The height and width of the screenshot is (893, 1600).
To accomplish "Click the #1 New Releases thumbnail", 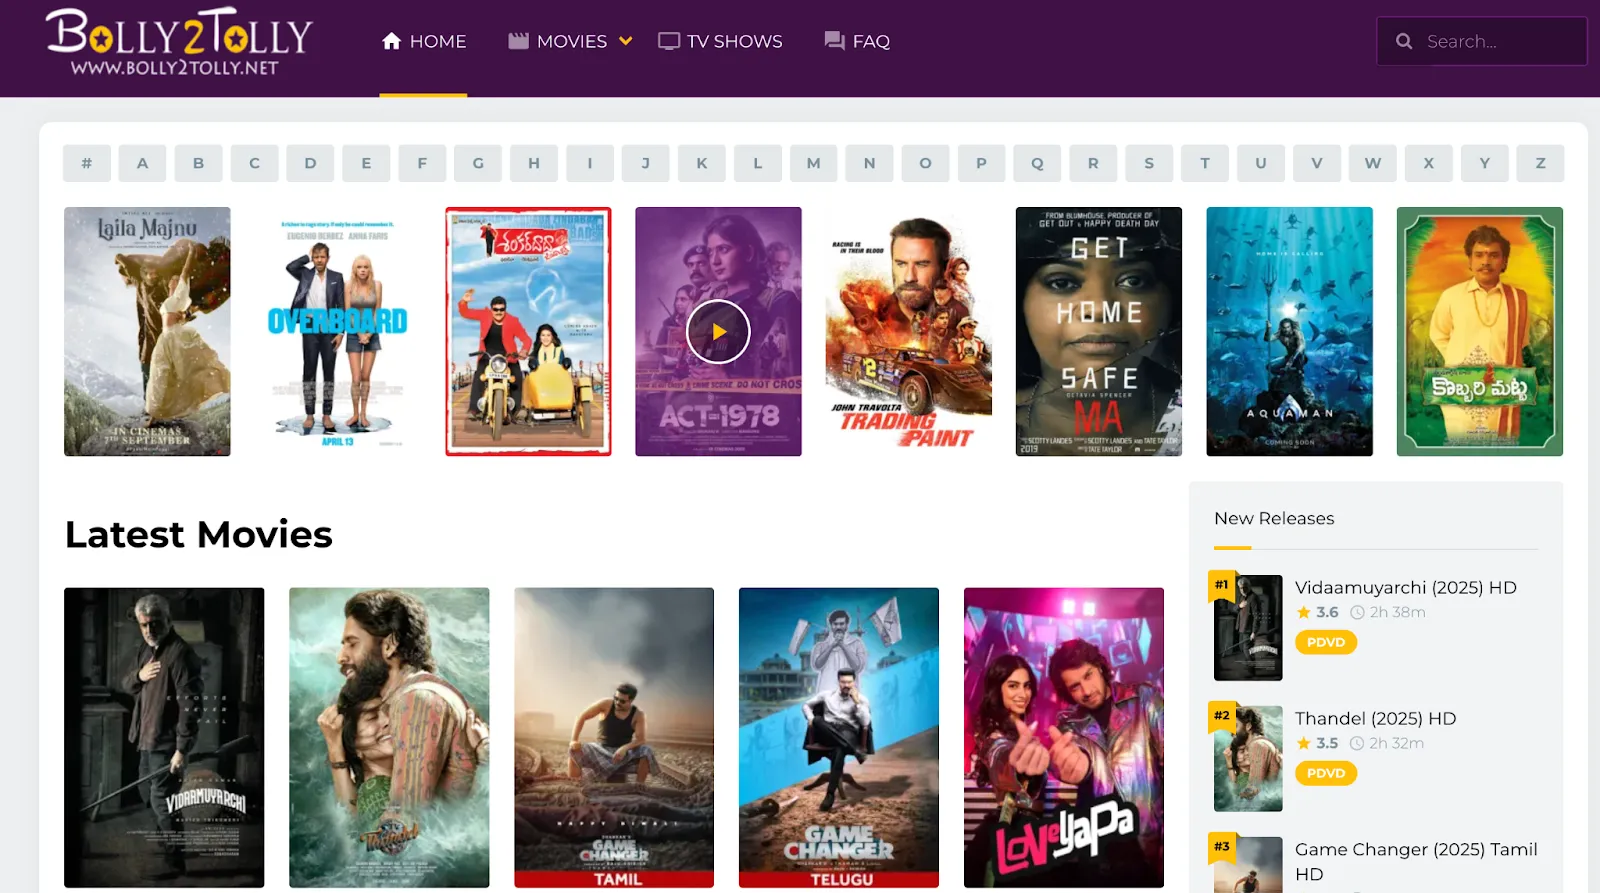I will click(1248, 628).
